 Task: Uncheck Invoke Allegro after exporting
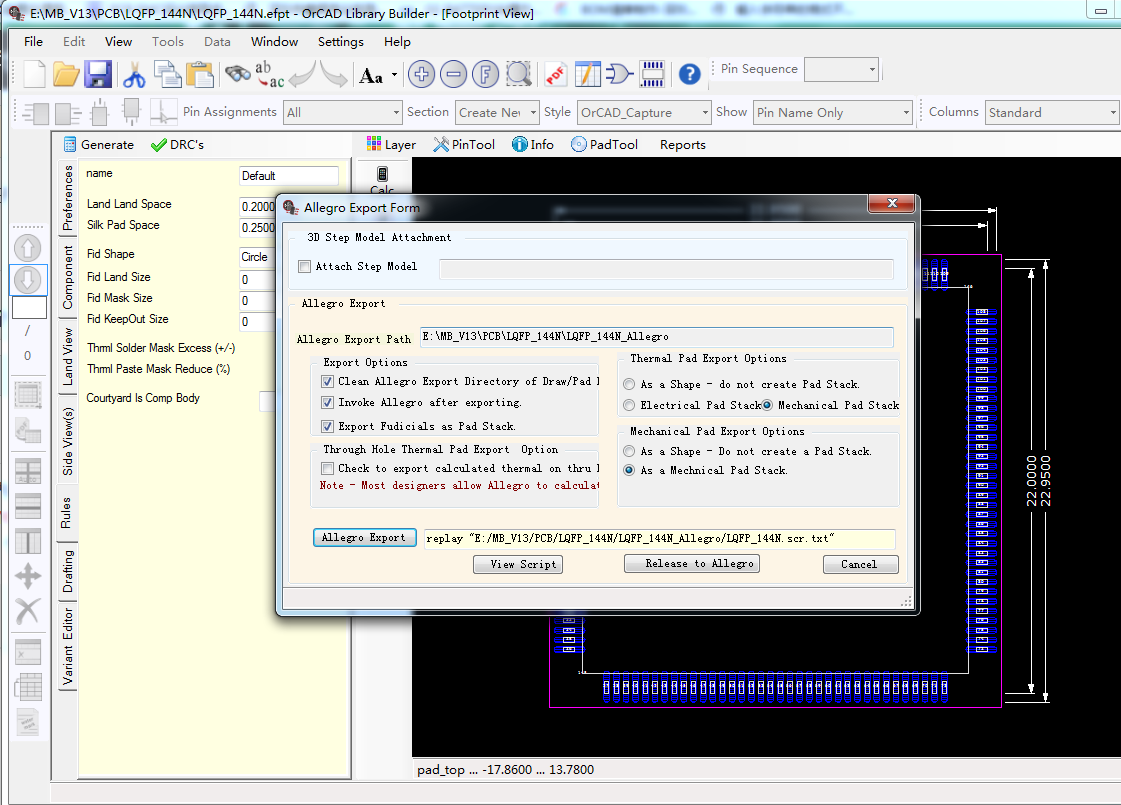(328, 403)
